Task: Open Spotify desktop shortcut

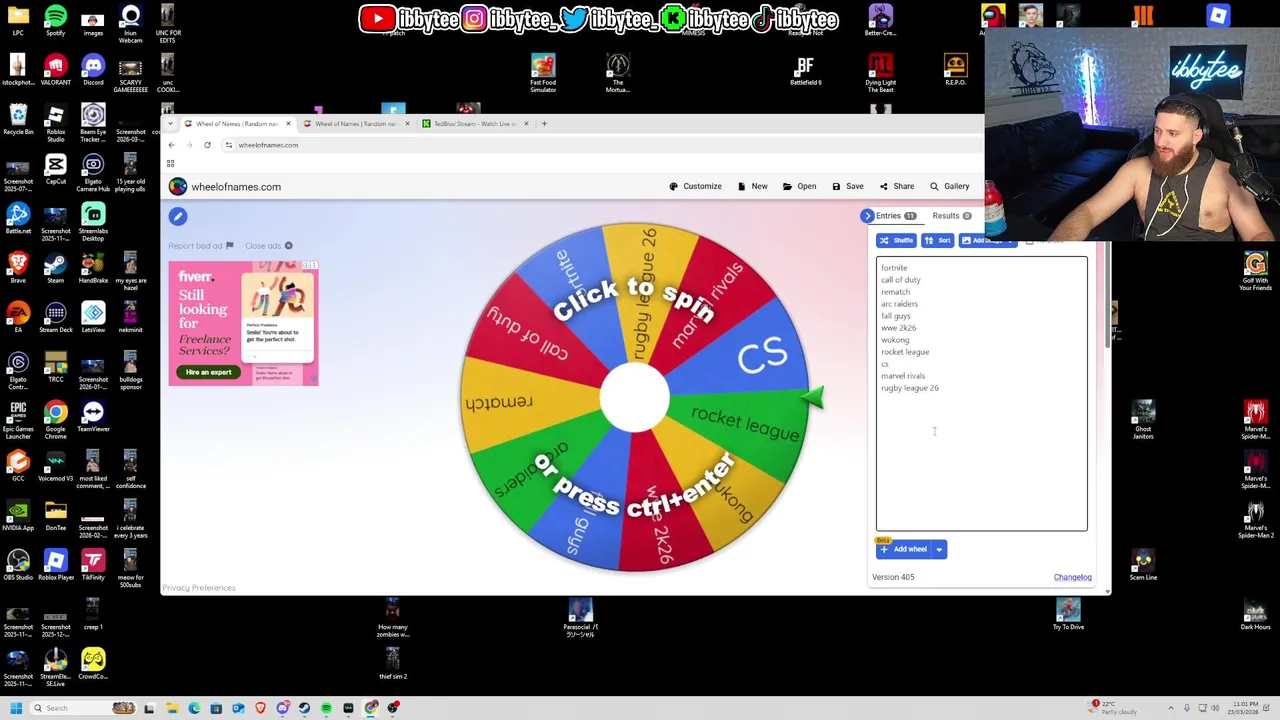Action: click(55, 20)
